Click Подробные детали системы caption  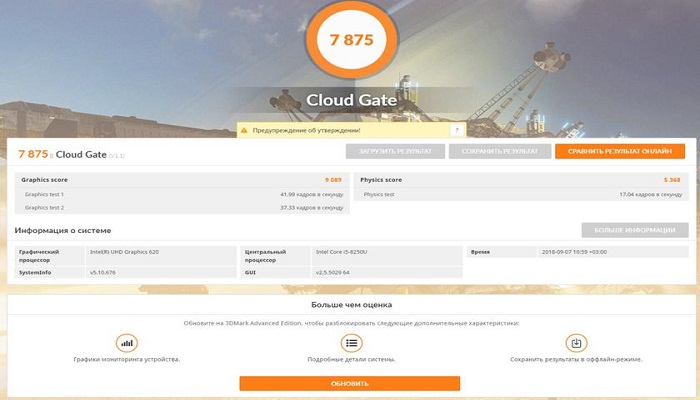coord(351,359)
